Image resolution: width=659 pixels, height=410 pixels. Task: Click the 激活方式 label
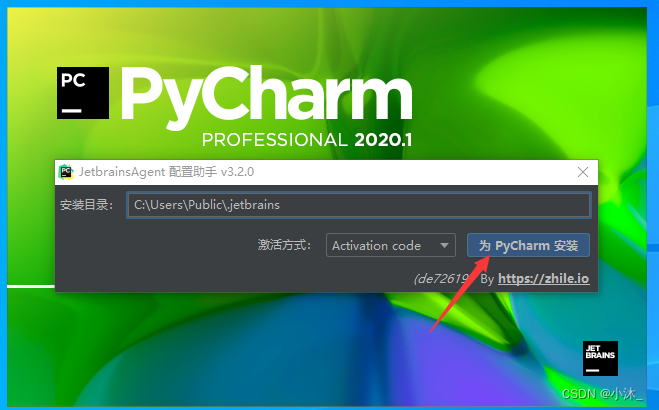[284, 245]
